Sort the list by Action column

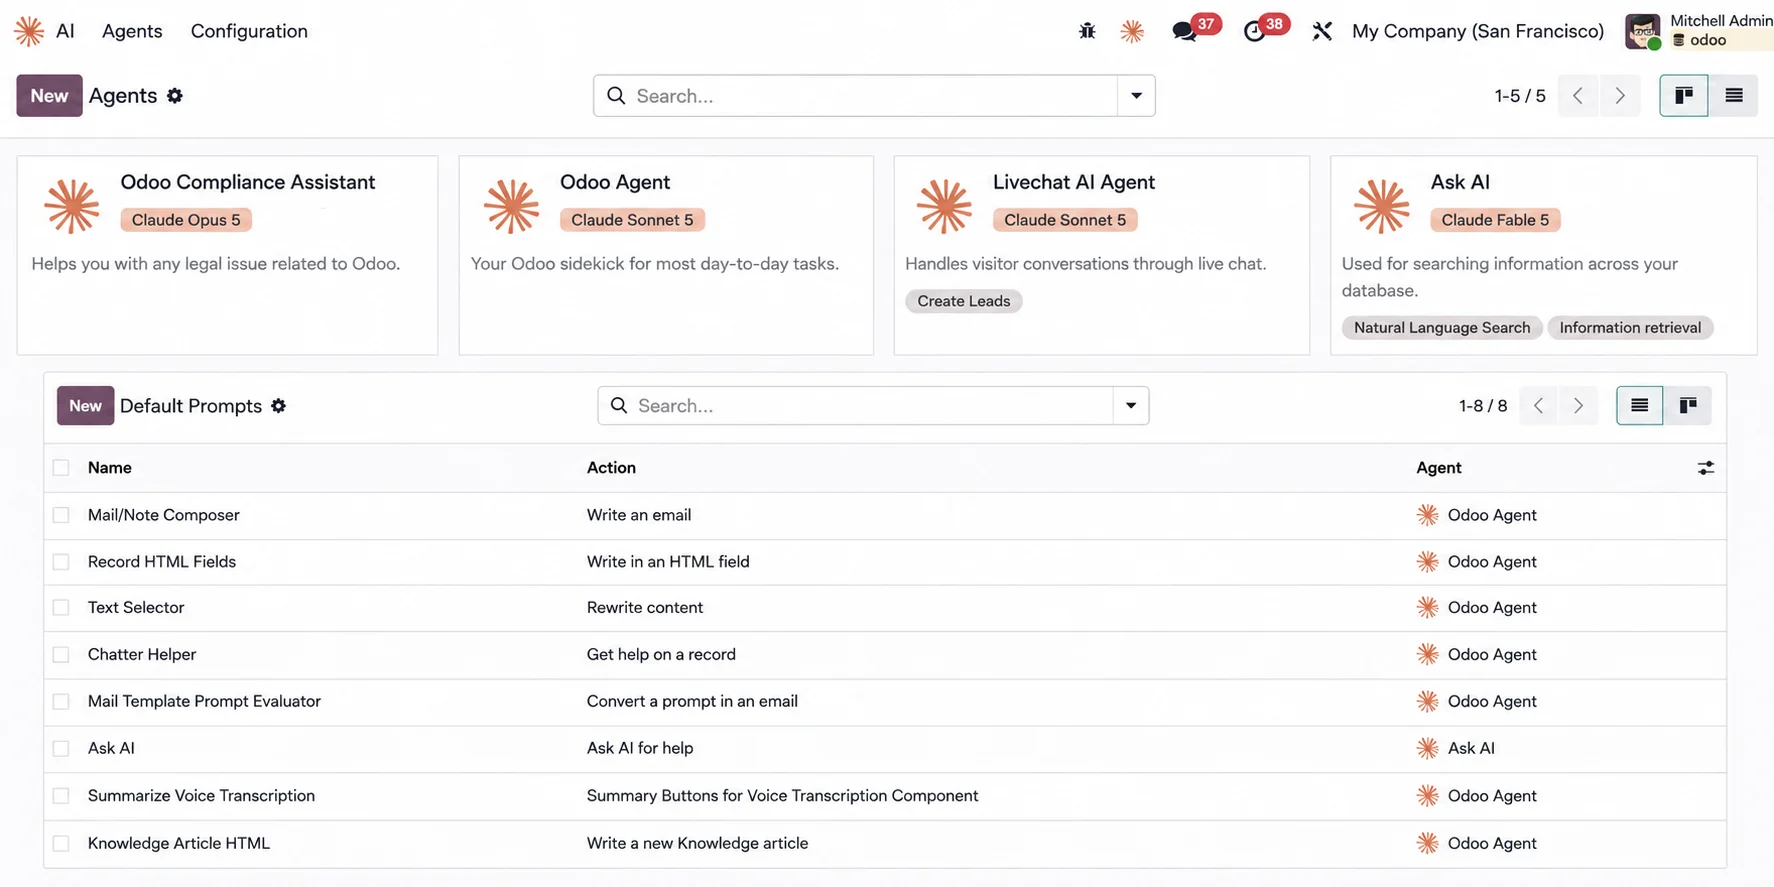(x=611, y=468)
